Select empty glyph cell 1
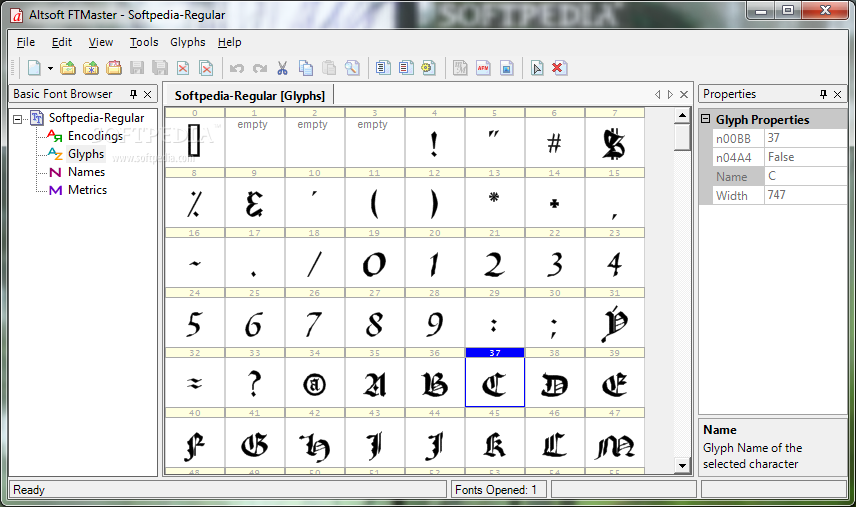 [x=254, y=138]
